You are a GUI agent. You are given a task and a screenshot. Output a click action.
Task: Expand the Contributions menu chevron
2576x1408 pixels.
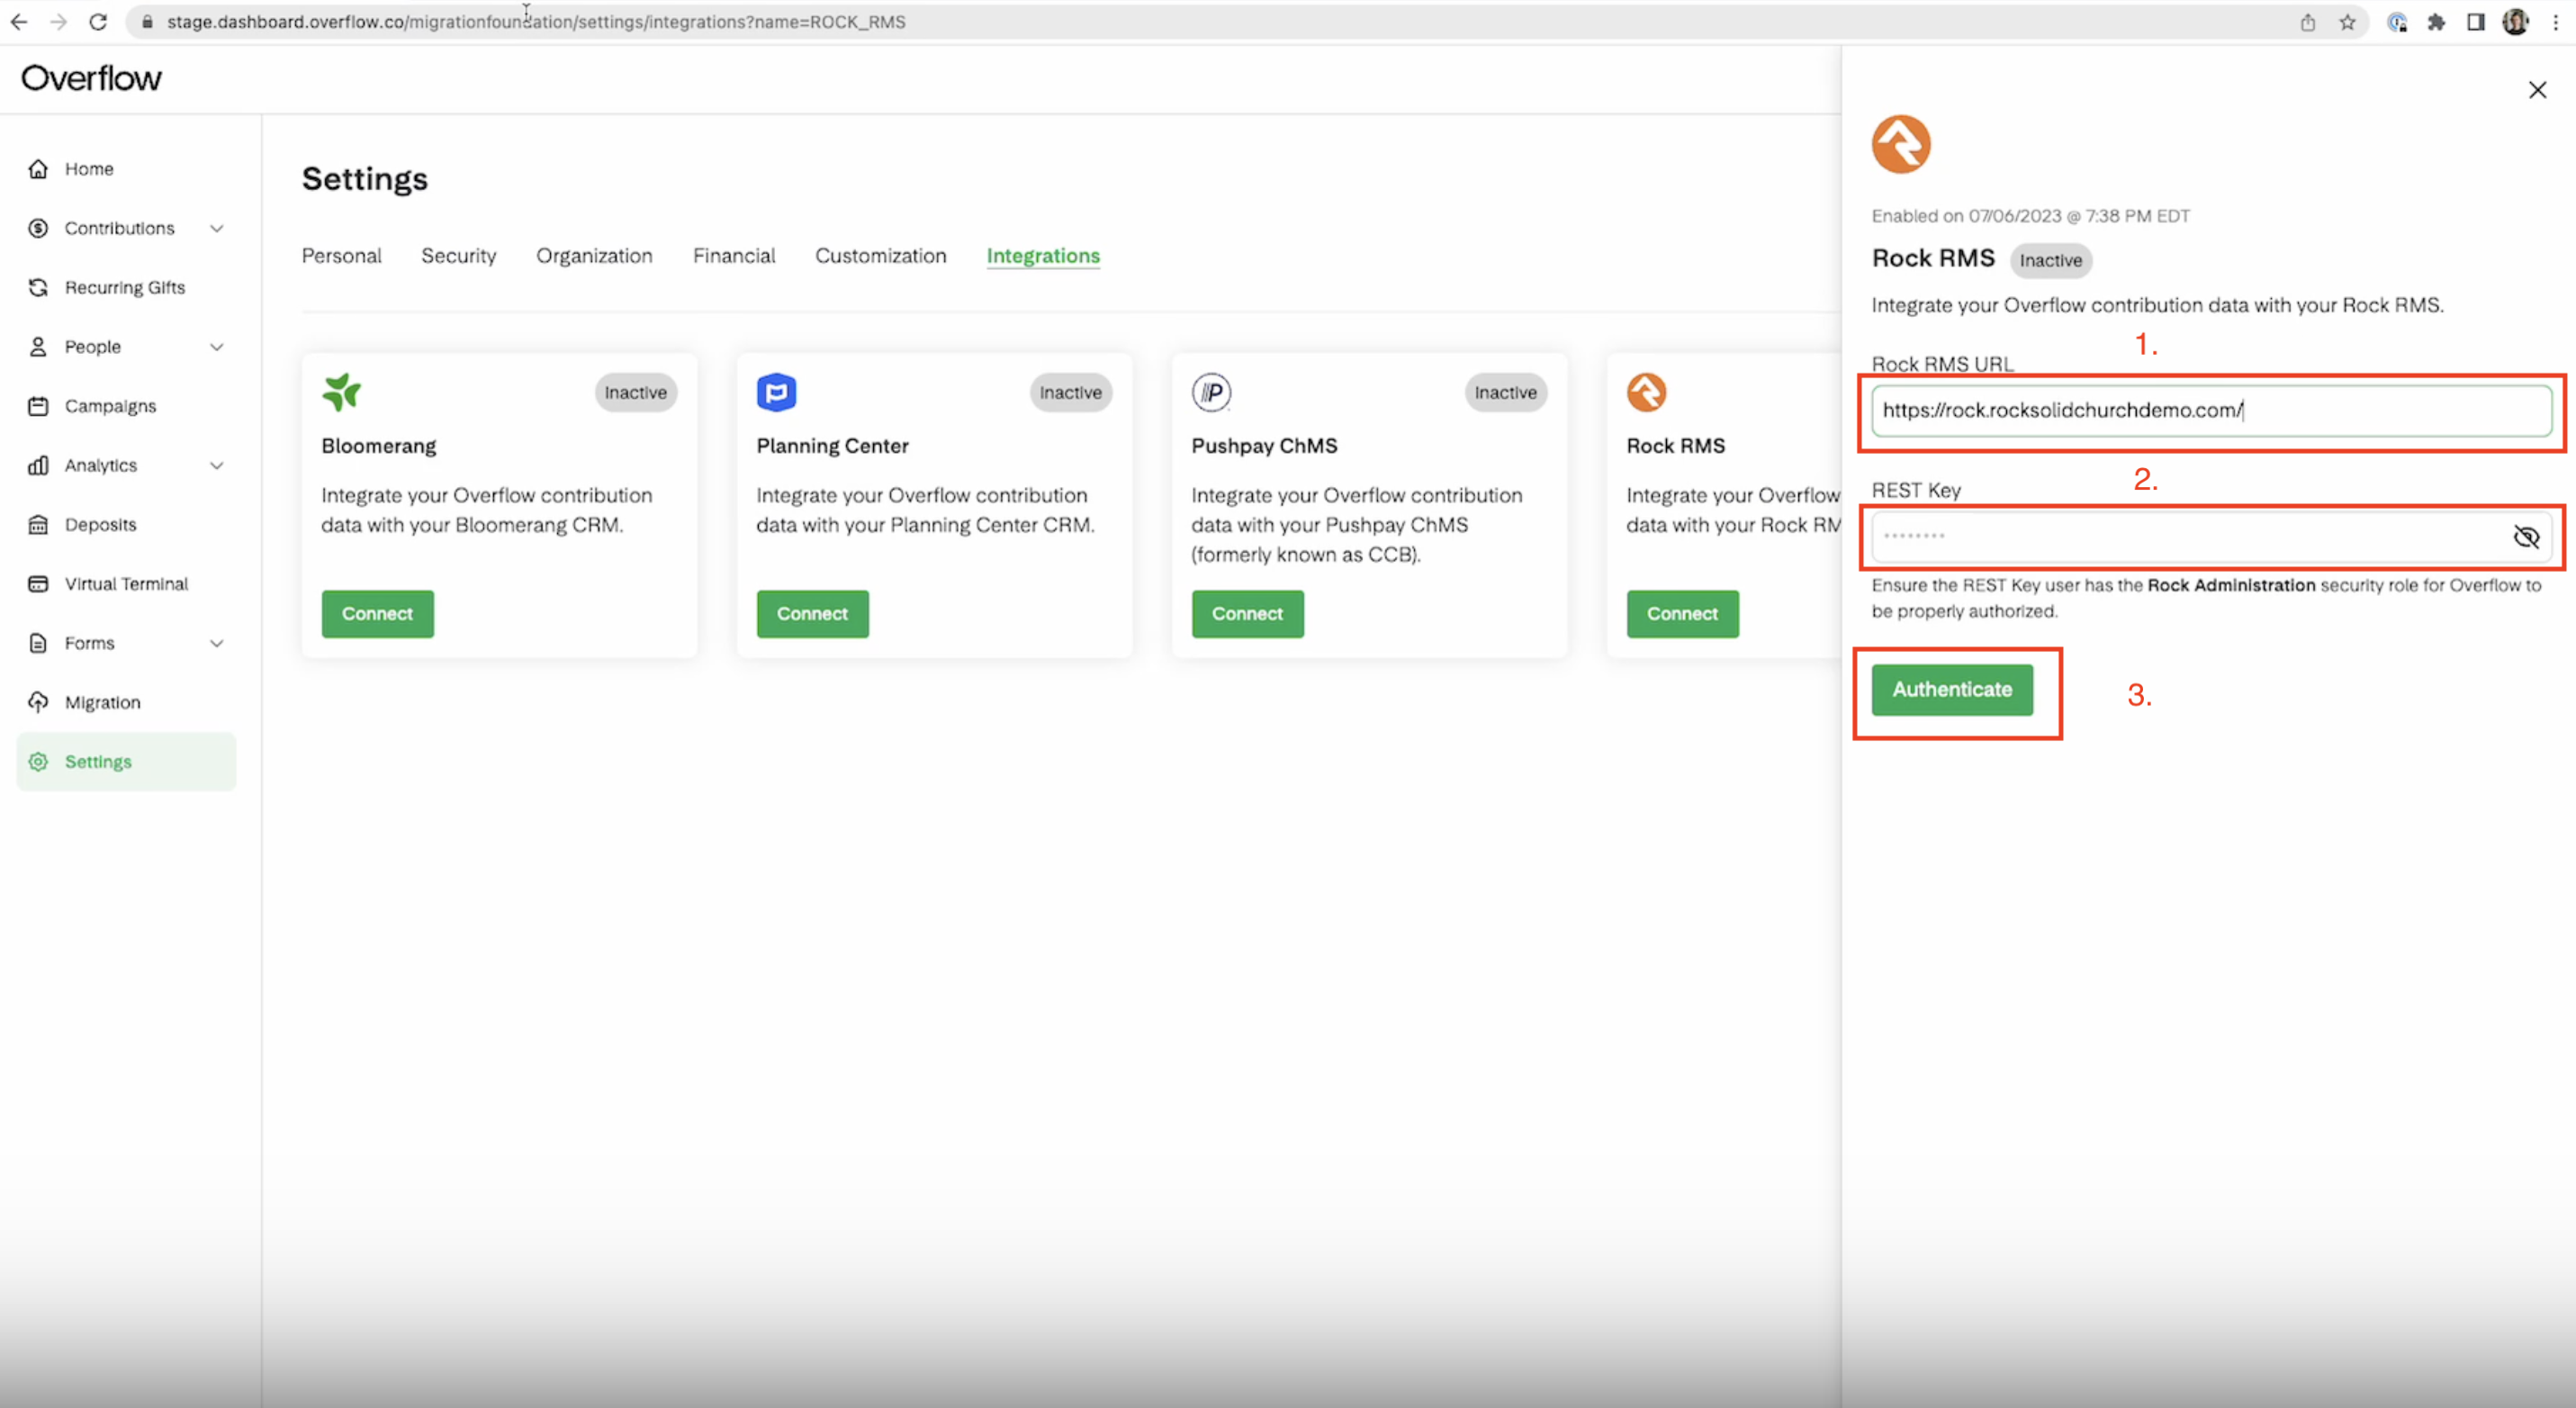click(217, 228)
